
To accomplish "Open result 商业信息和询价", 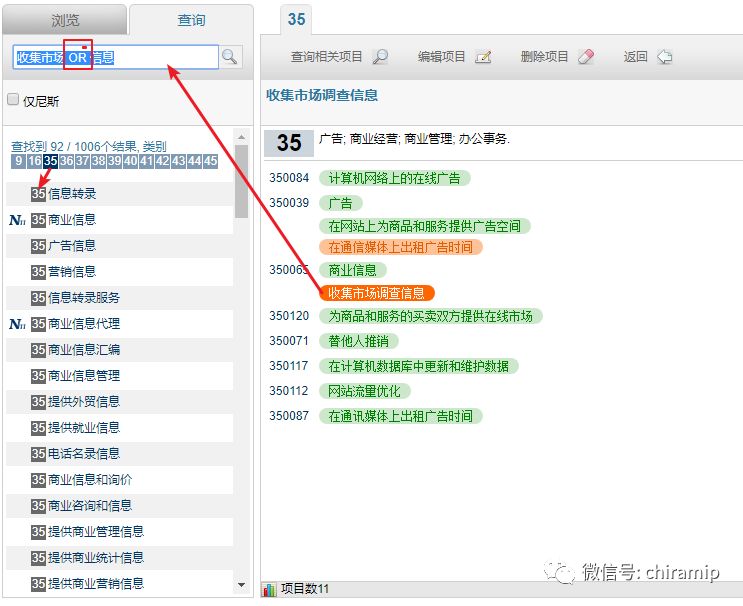I will pyautogui.click(x=90, y=480).
